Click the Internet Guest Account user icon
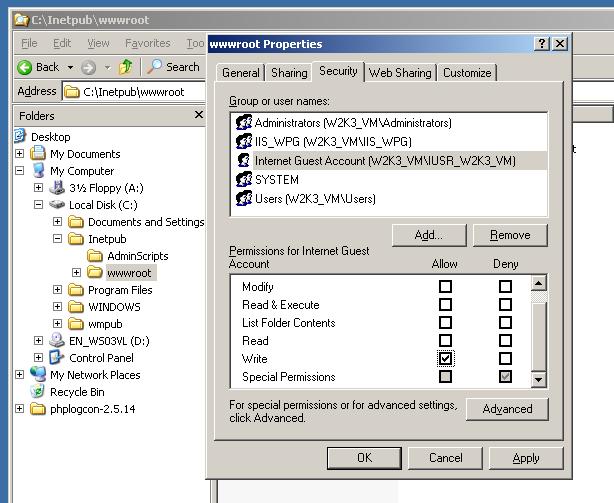Viewport: 614px width, 503px height. tap(244, 160)
